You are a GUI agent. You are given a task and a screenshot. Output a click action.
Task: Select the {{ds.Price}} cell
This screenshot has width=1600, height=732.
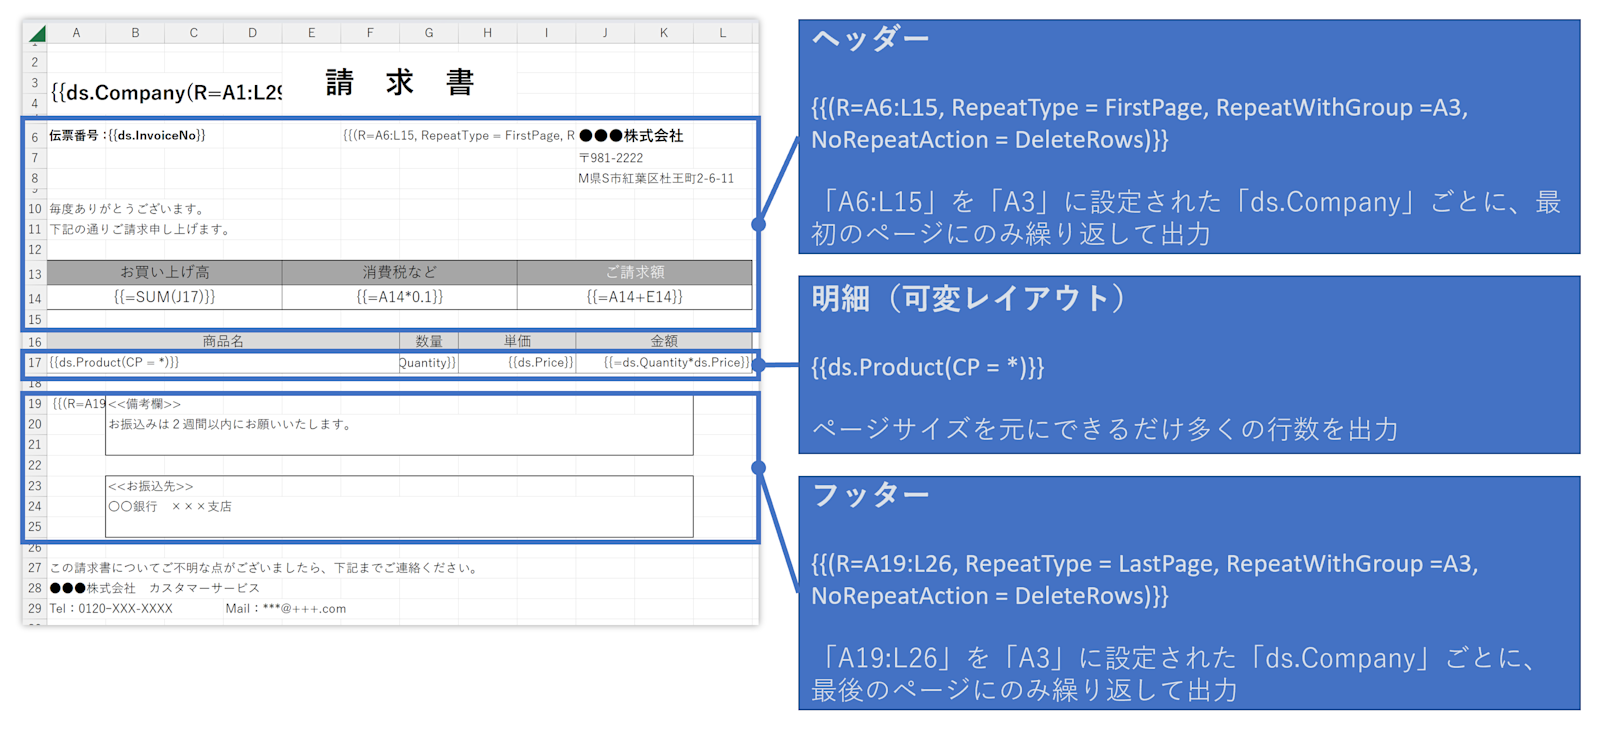pos(517,362)
